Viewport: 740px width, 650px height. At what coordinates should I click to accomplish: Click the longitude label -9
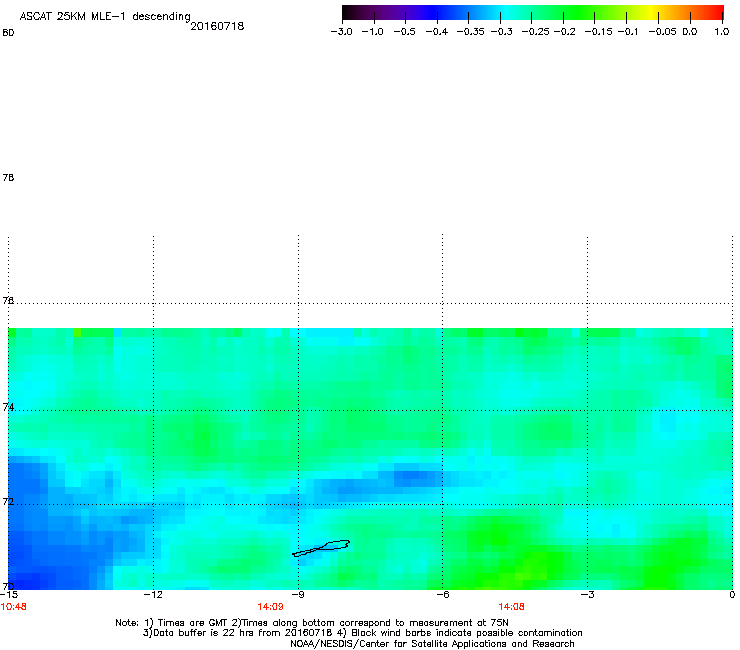298,594
